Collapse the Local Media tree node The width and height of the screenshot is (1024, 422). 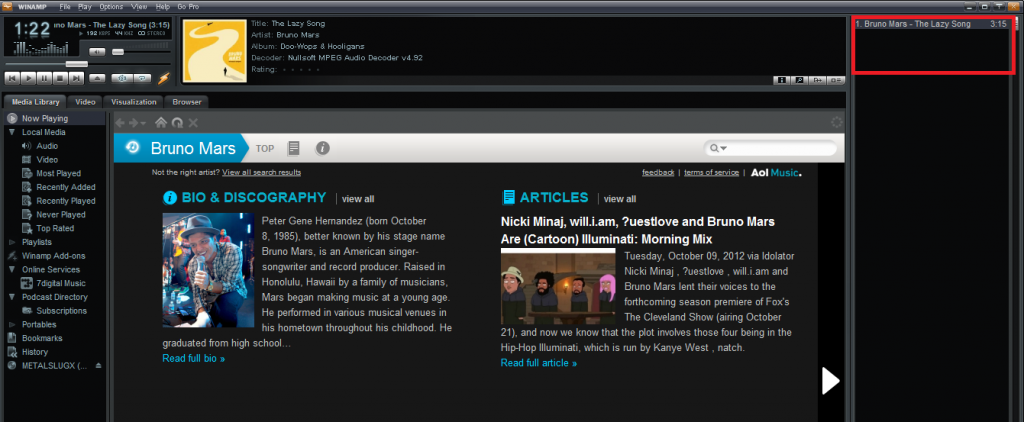coord(12,133)
